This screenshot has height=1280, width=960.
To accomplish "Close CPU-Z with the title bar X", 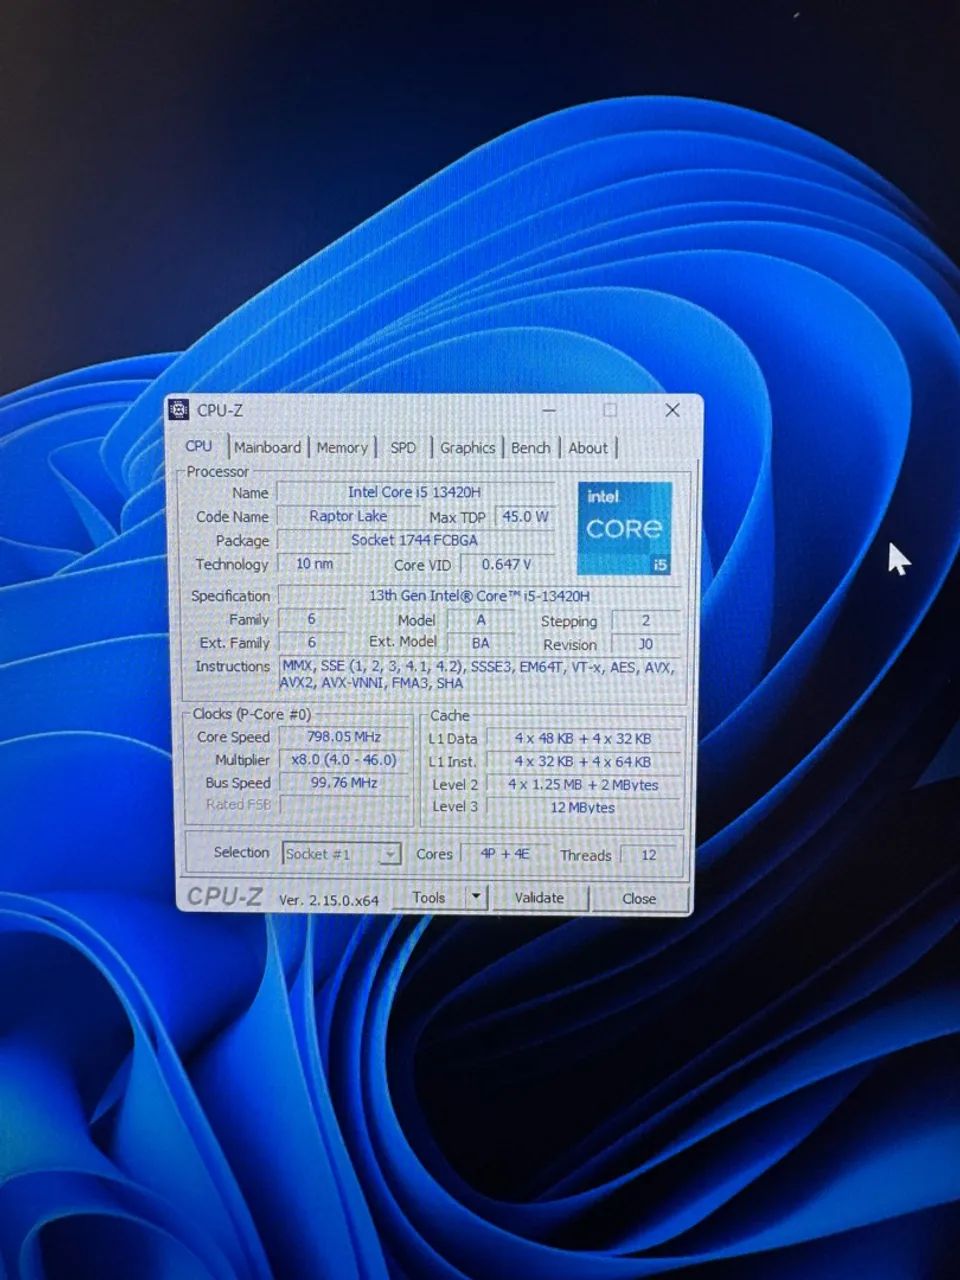I will 672,410.
